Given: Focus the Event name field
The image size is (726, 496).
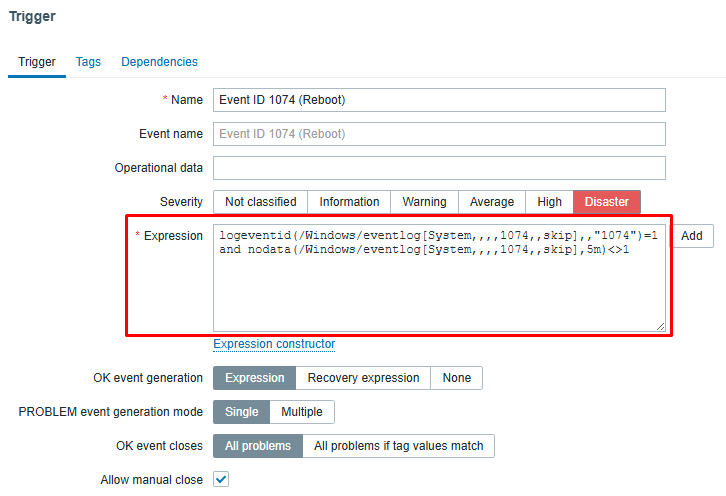Looking at the screenshot, I should pos(439,134).
